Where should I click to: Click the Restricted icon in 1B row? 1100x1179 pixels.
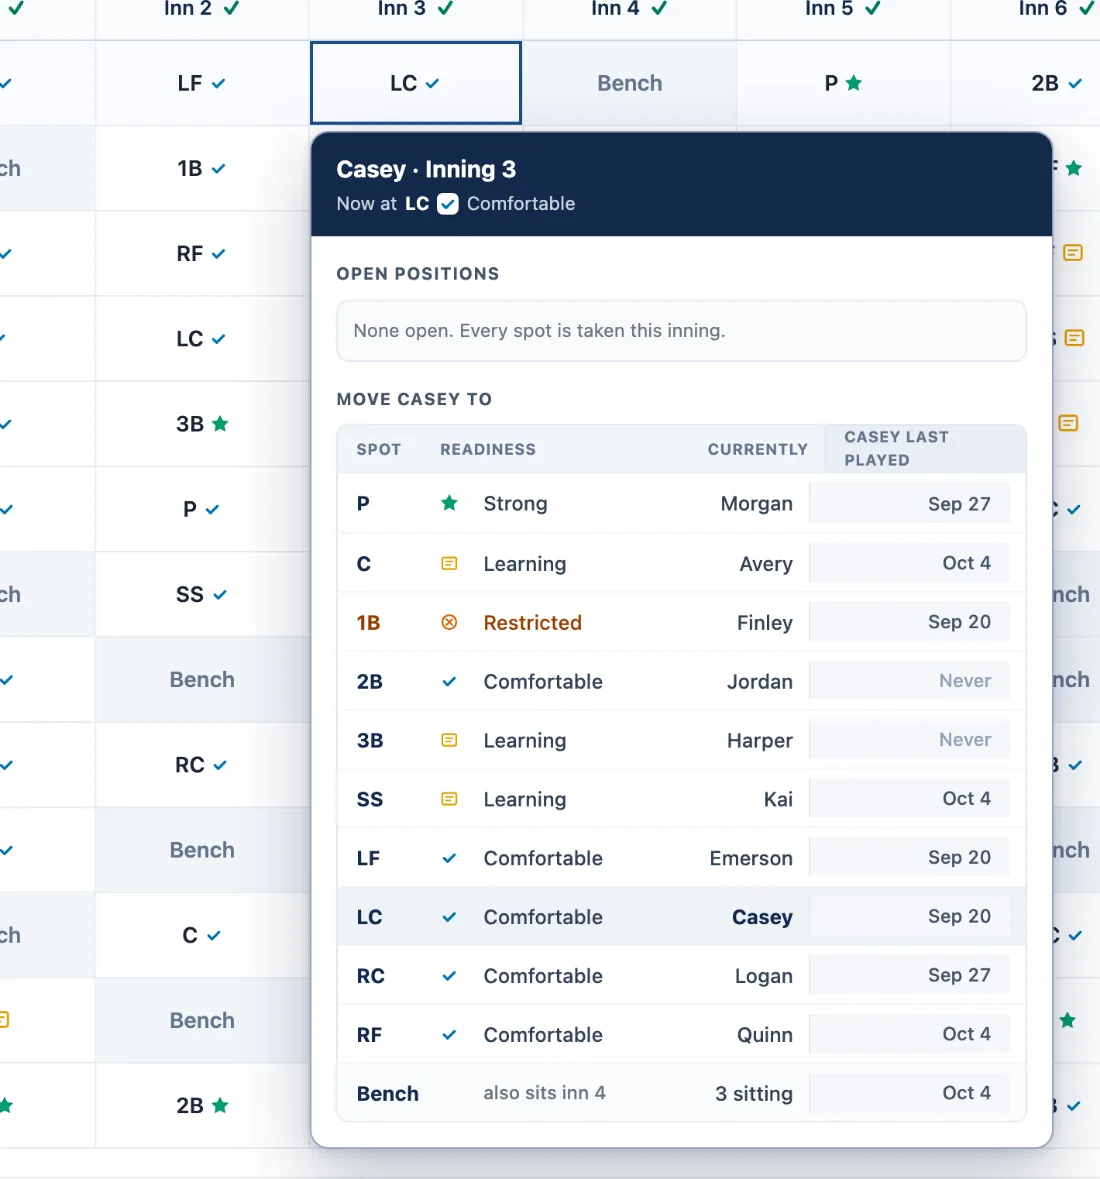449,622
